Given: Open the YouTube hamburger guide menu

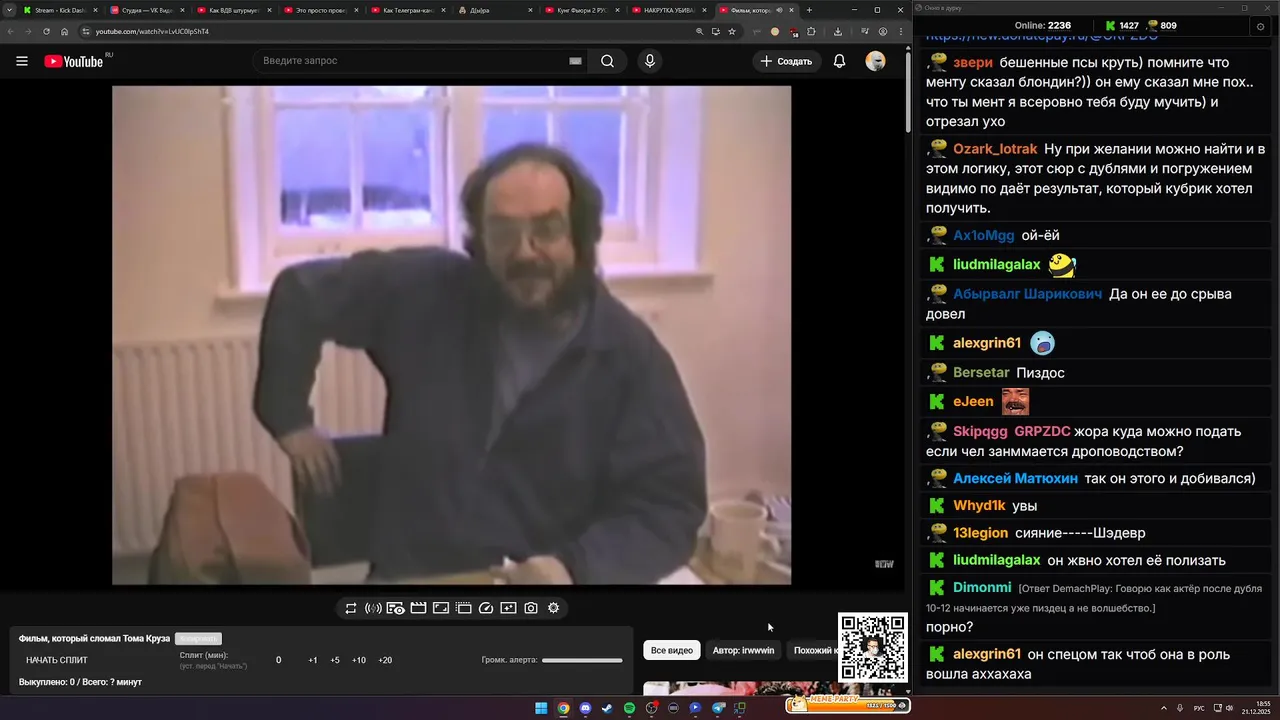Looking at the screenshot, I should coord(22,61).
